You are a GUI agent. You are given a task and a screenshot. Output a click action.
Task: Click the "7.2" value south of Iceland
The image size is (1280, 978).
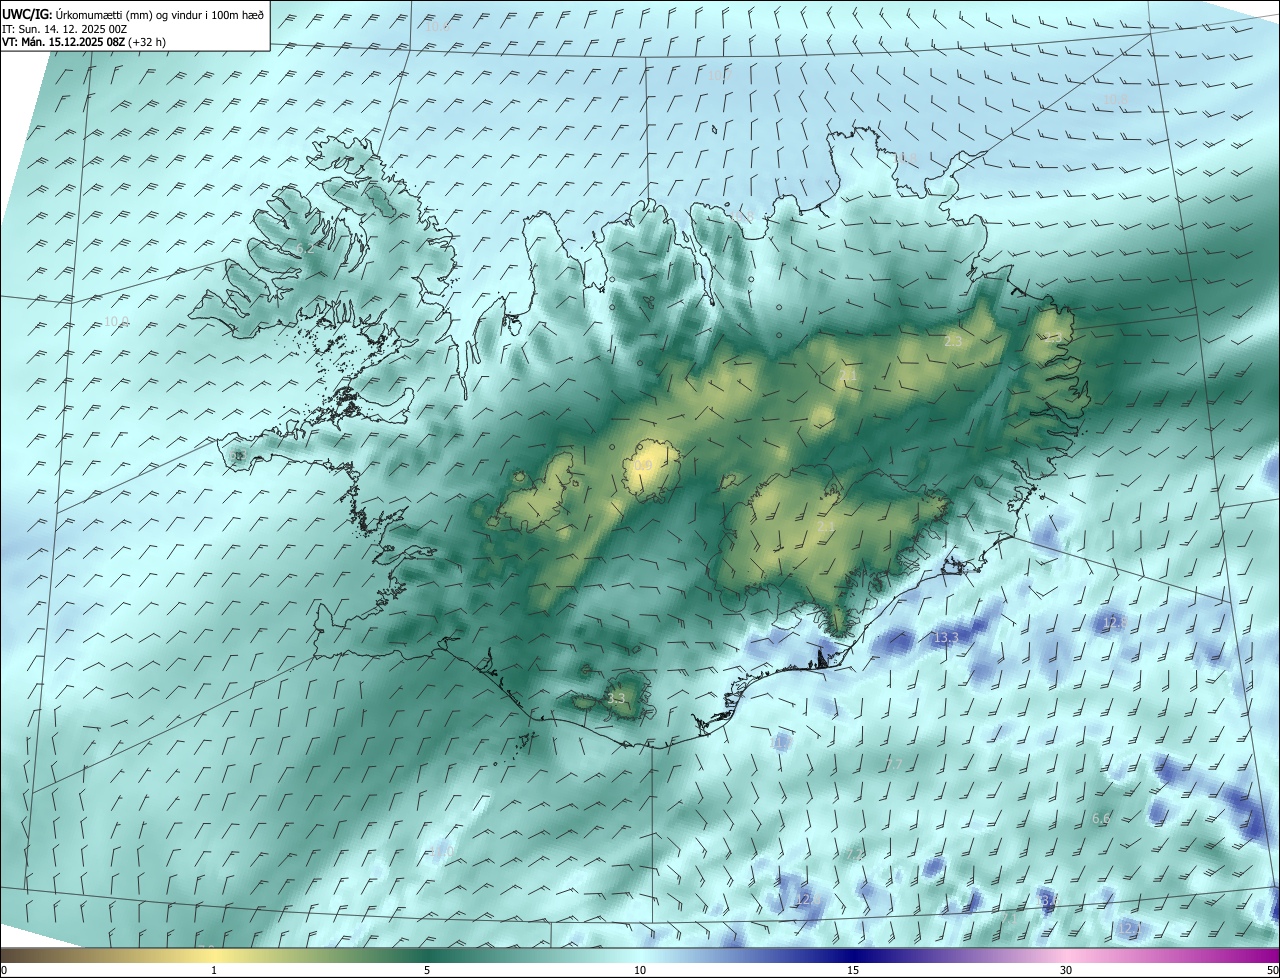coord(854,854)
